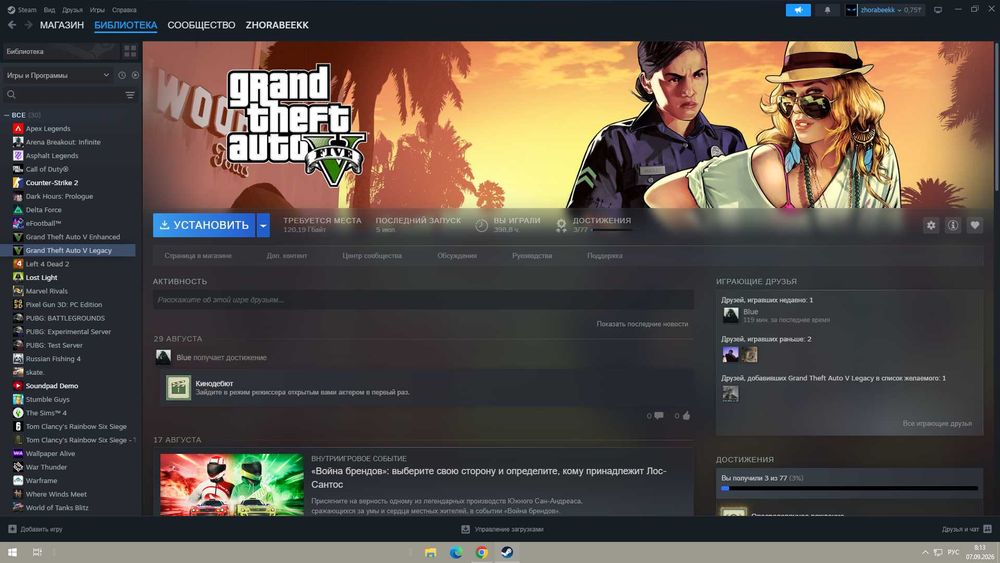Click Apex Legends game icon
The height and width of the screenshot is (563, 1000).
click(x=18, y=128)
